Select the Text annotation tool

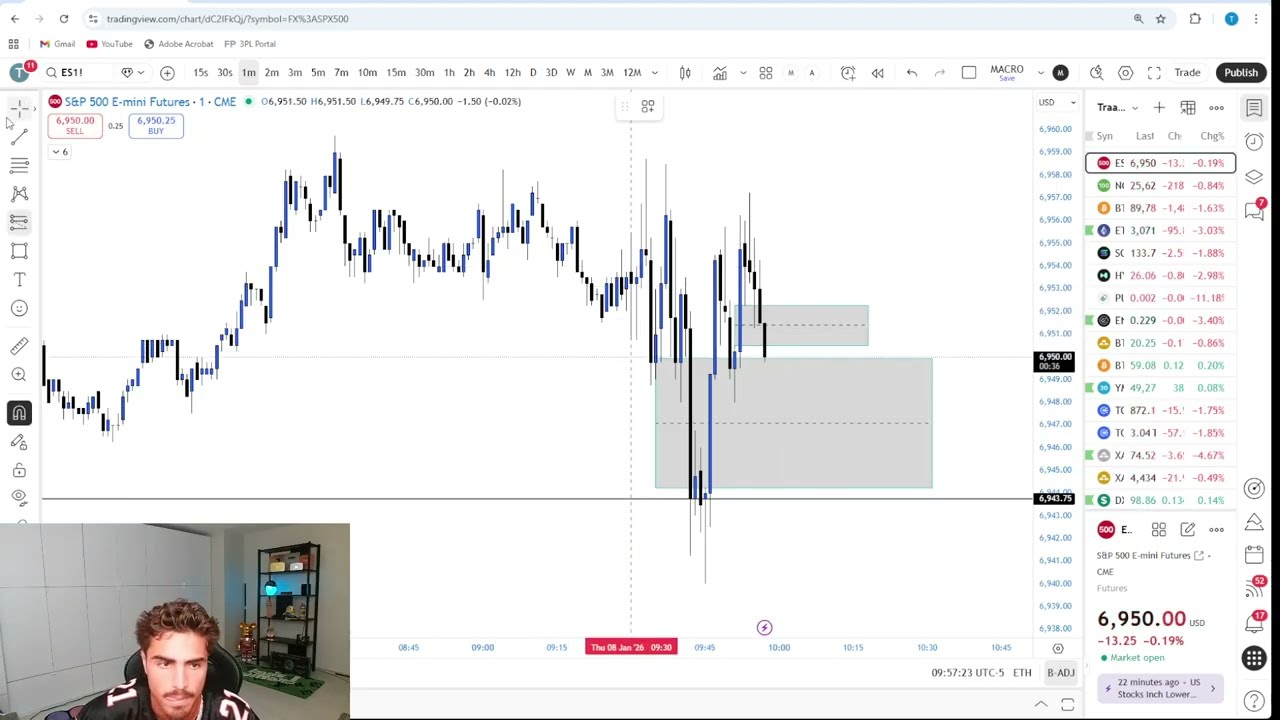(19, 280)
